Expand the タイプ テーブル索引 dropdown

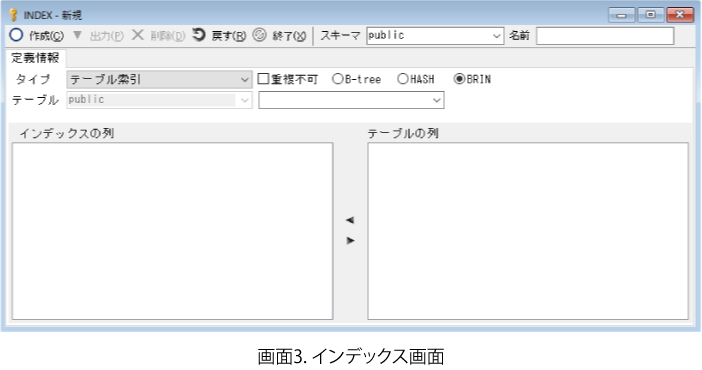(x=159, y=79)
